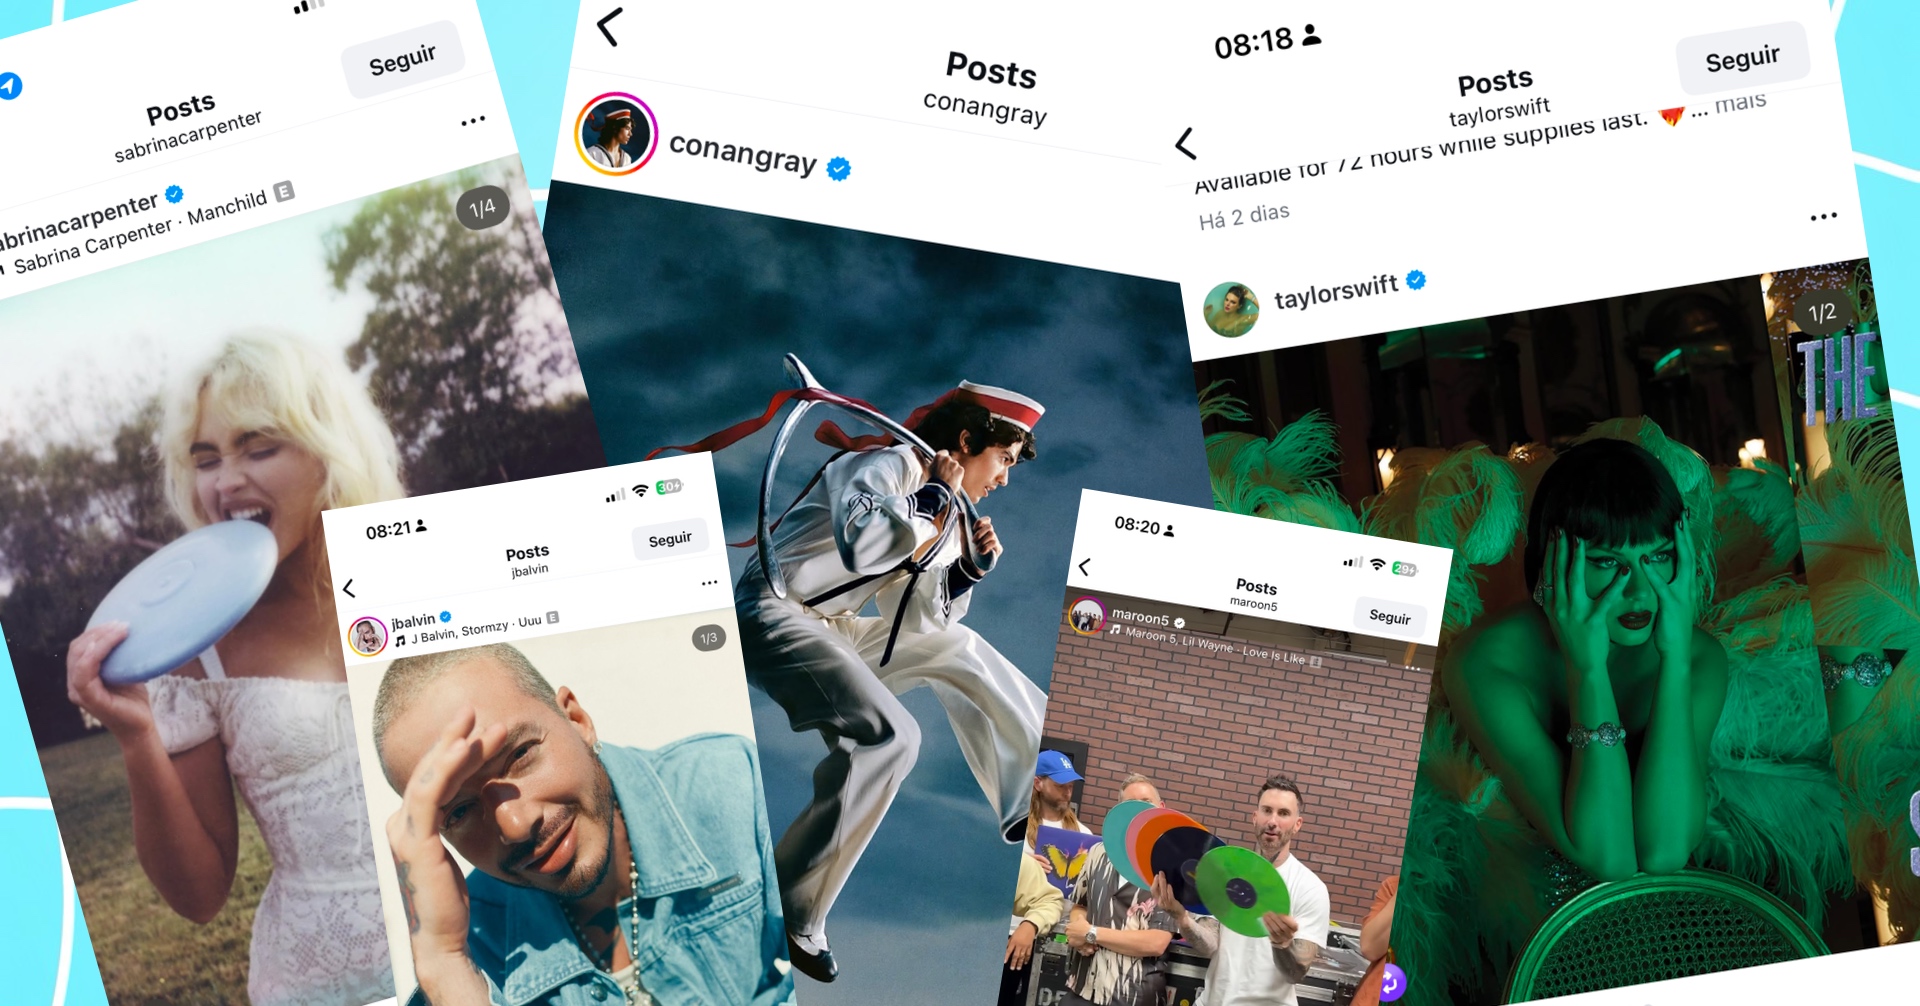Click the conangray username link

point(743,153)
